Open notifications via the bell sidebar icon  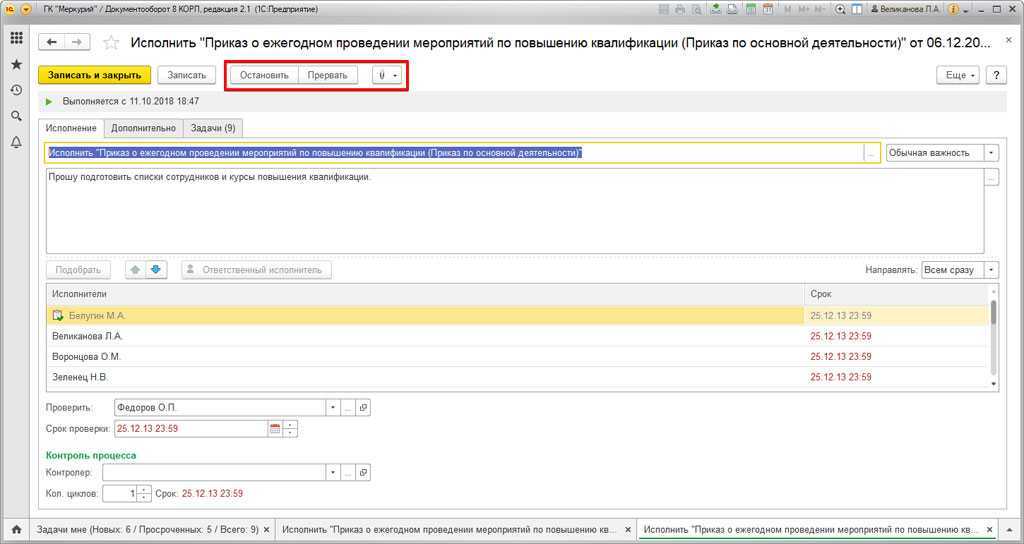pyautogui.click(x=16, y=143)
